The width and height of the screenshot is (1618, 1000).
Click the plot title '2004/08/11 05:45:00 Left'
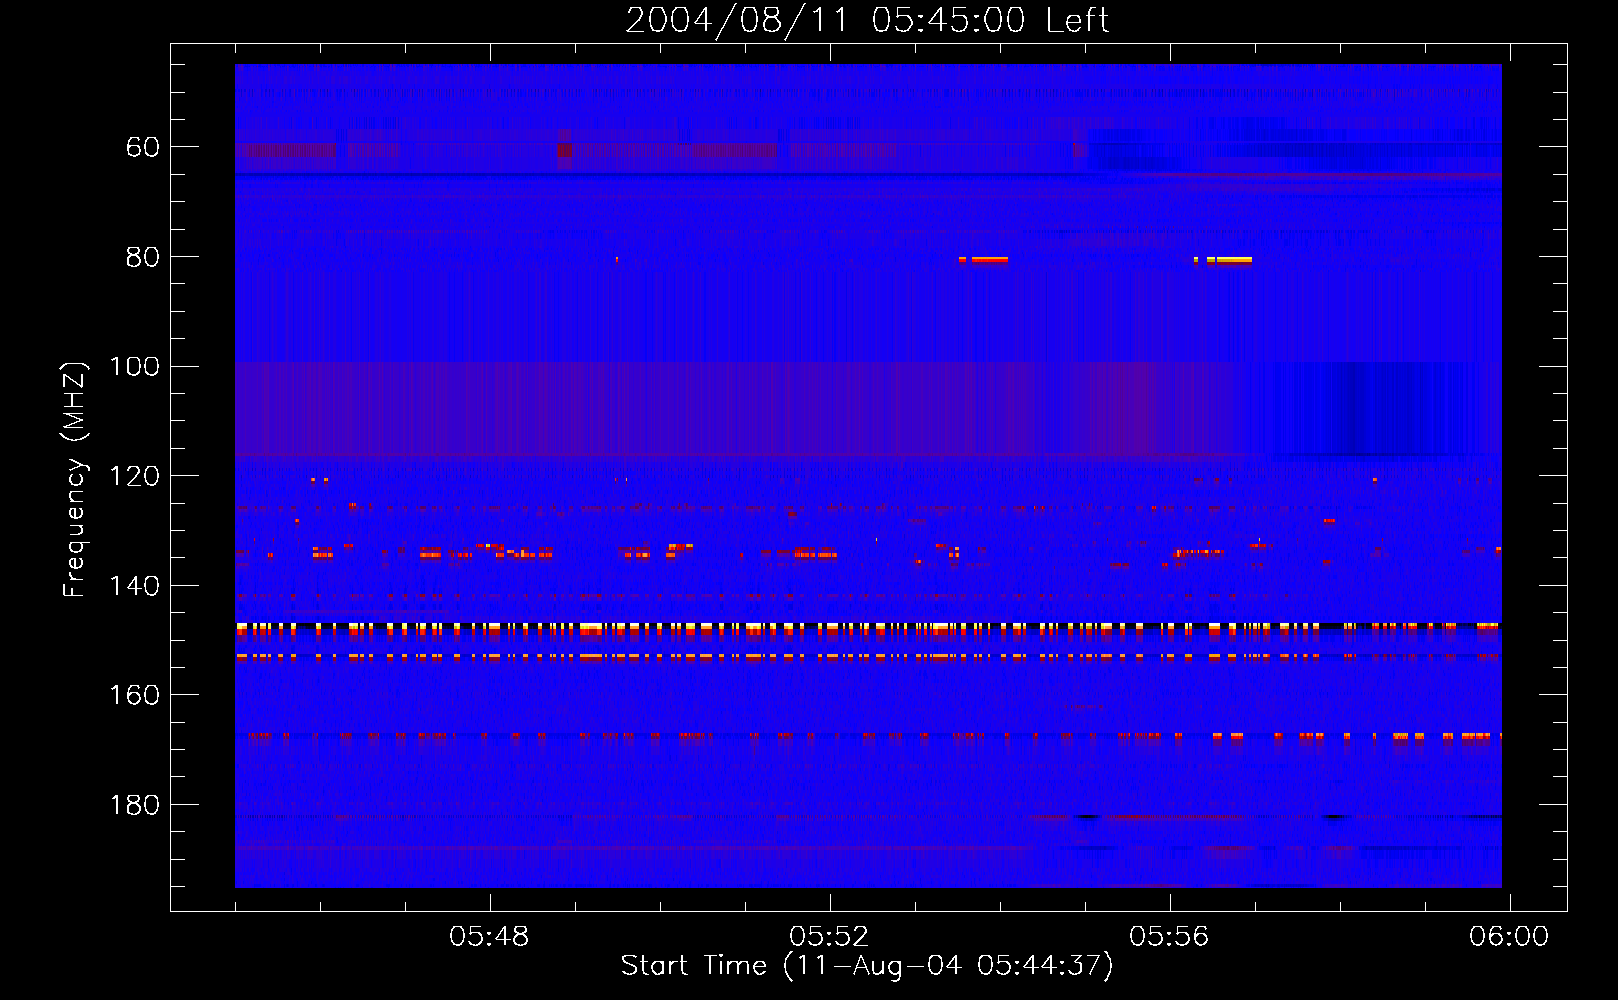click(x=867, y=20)
